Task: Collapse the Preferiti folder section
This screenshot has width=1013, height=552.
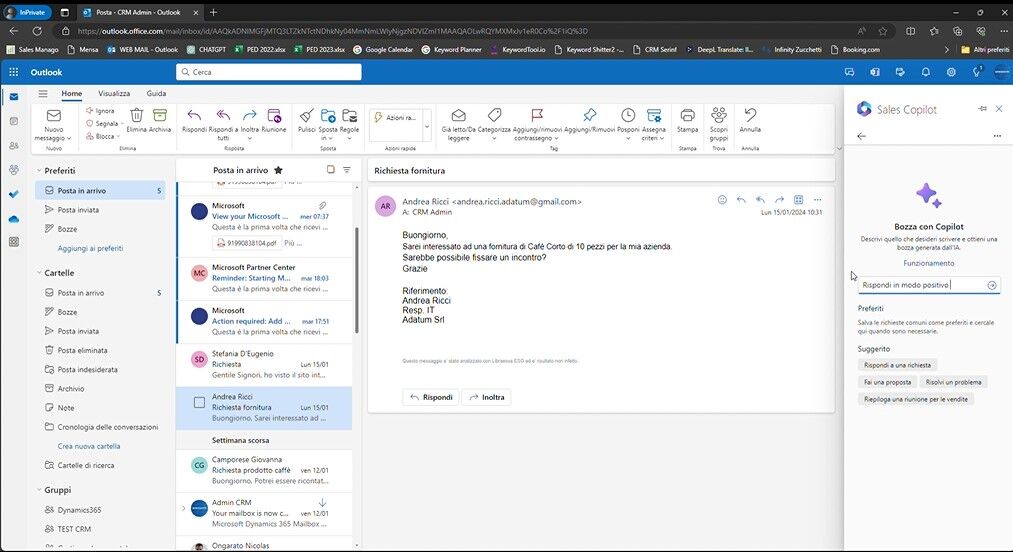Action: pos(37,171)
